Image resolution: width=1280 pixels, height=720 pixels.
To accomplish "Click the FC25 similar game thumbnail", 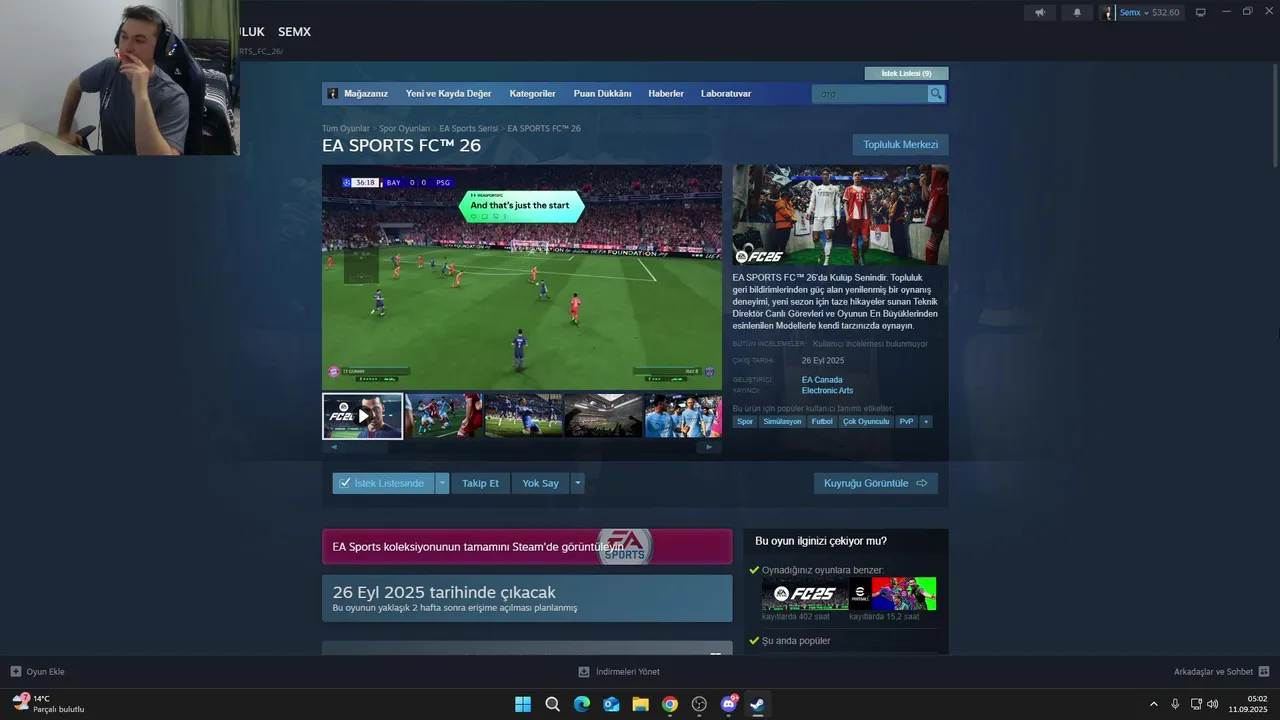I will click(805, 594).
